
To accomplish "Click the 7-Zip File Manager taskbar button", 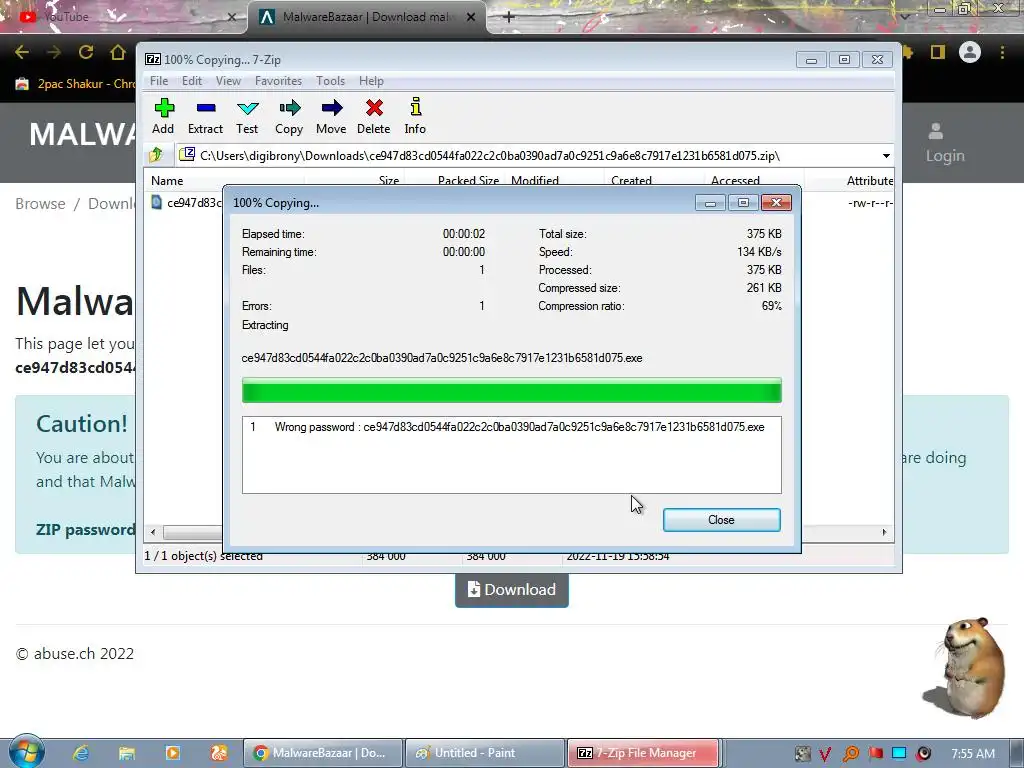I will tap(643, 753).
